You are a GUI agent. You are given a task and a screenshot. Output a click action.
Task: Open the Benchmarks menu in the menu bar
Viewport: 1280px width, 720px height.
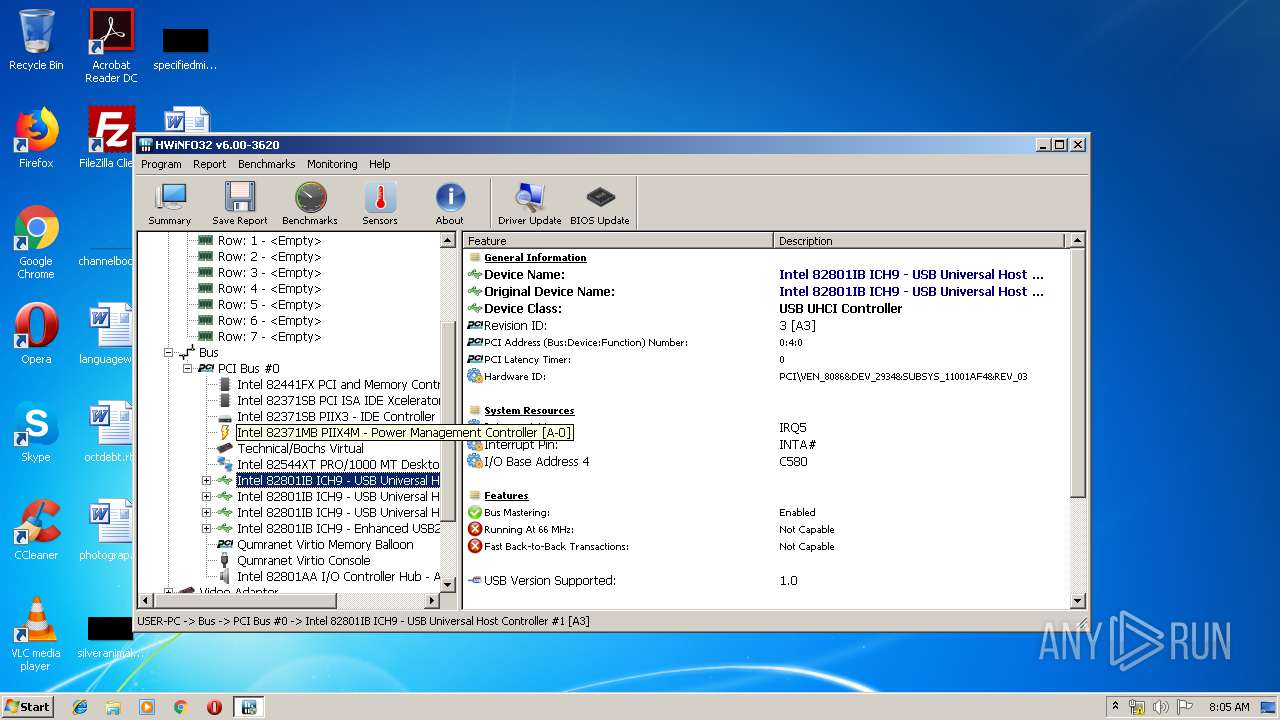coord(267,164)
